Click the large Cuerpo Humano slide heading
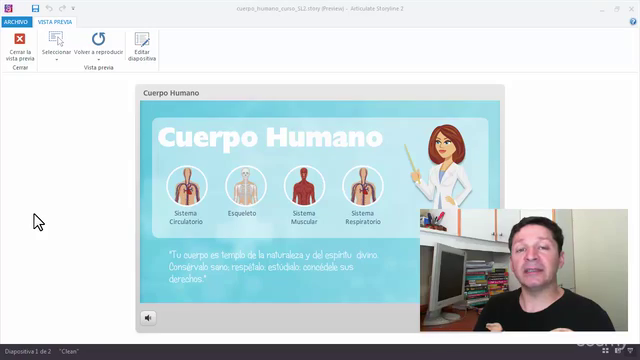 click(x=270, y=138)
